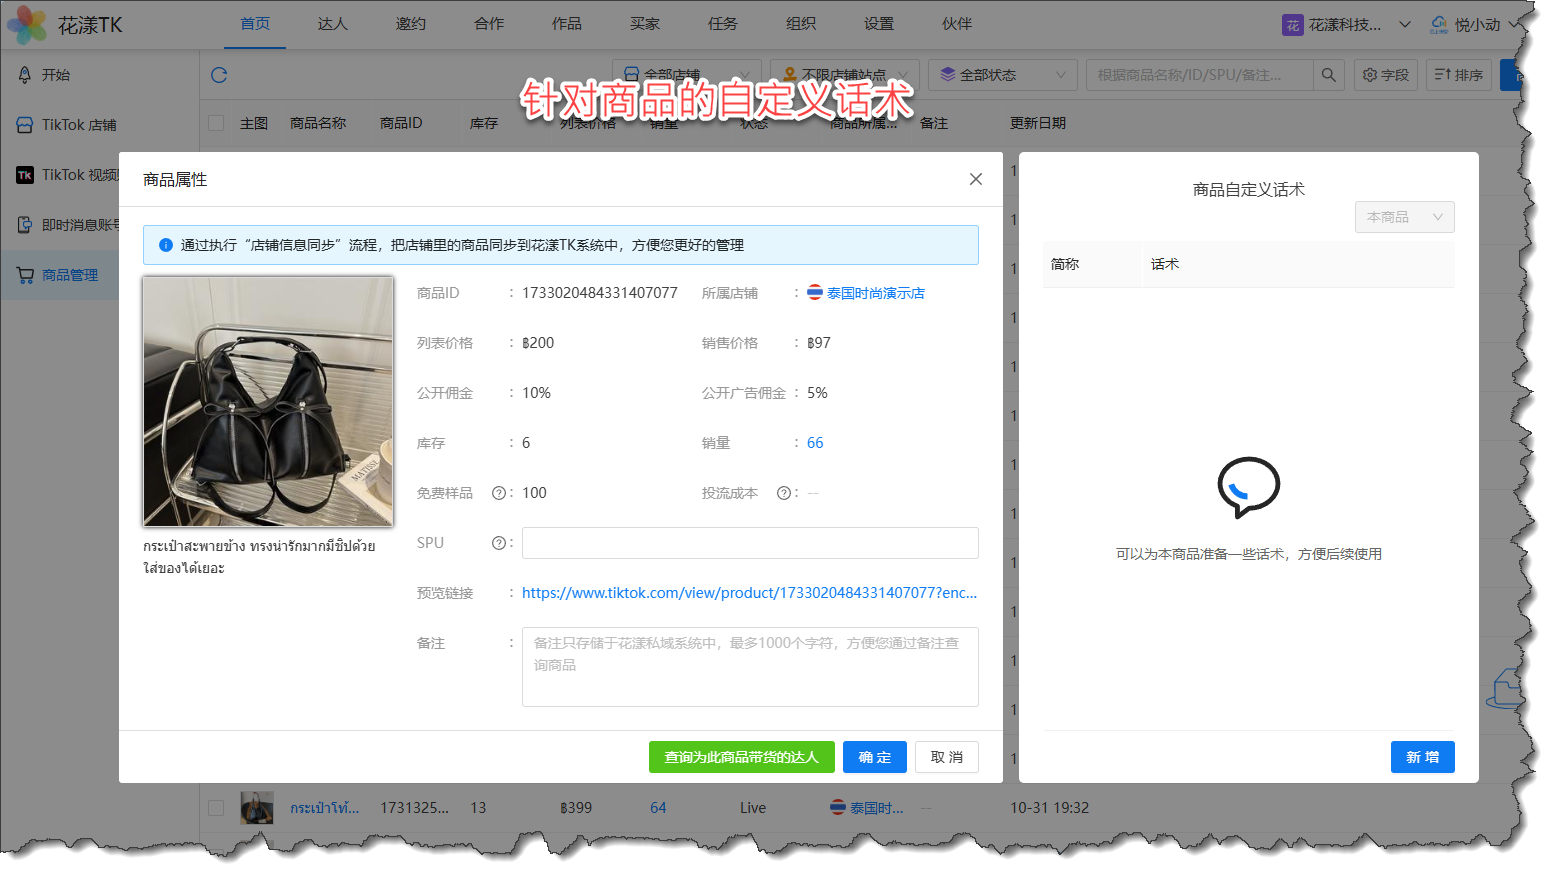1558x877 pixels.
Task: Click the help icon next to 投流成本
Action: pyautogui.click(x=783, y=493)
